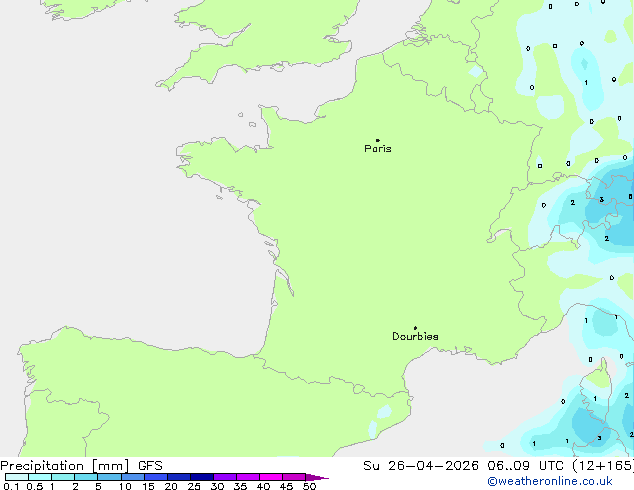Viewport: 634px width, 490px height.
Task: Click the legend value label '50'
Action: click(x=309, y=486)
